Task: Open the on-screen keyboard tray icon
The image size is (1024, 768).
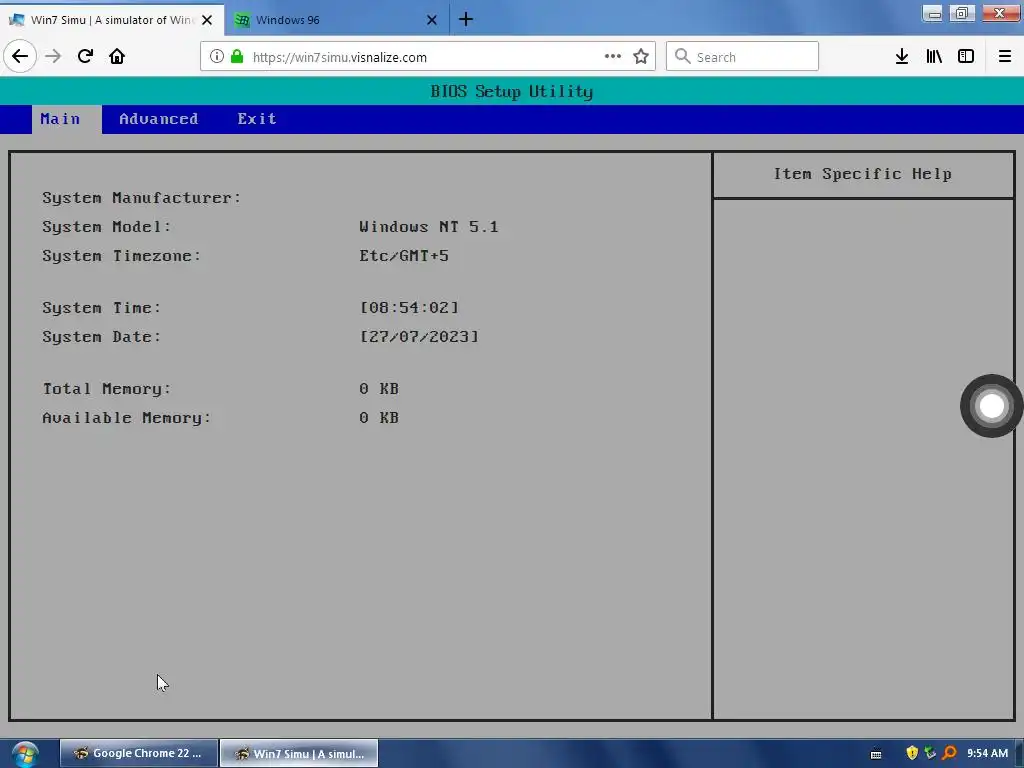Action: [x=876, y=754]
